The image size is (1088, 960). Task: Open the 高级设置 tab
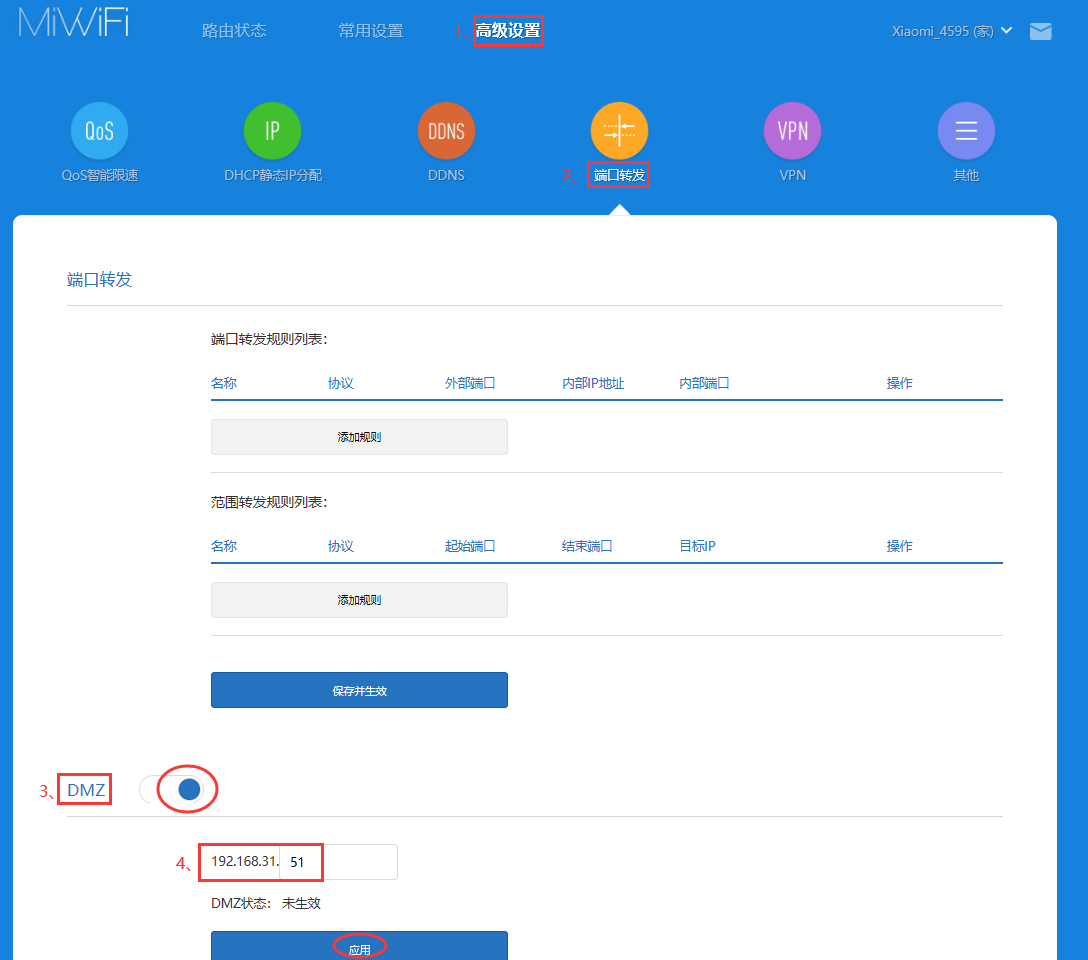point(507,31)
